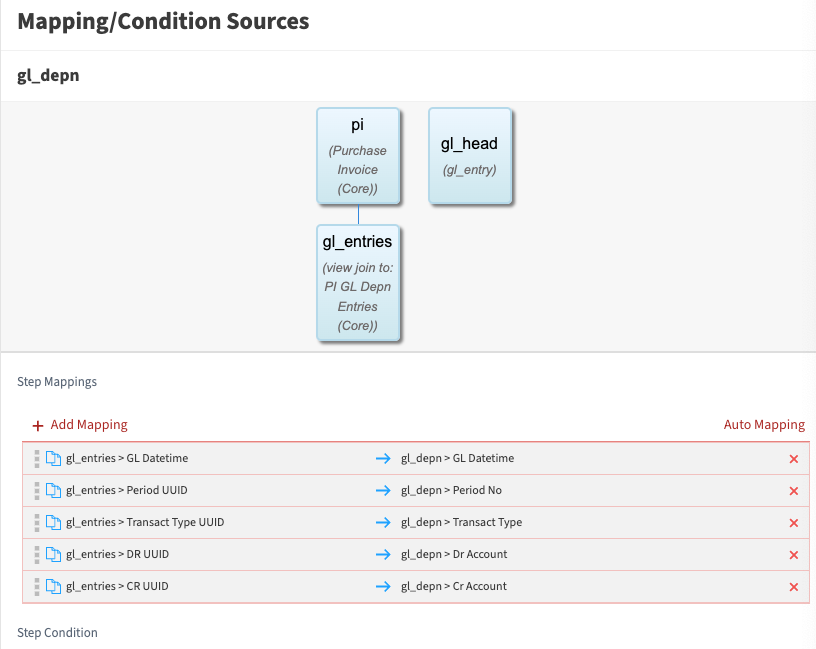Click the copy icon beside DR UUID source
Image resolution: width=816 pixels, height=649 pixels.
(x=54, y=555)
